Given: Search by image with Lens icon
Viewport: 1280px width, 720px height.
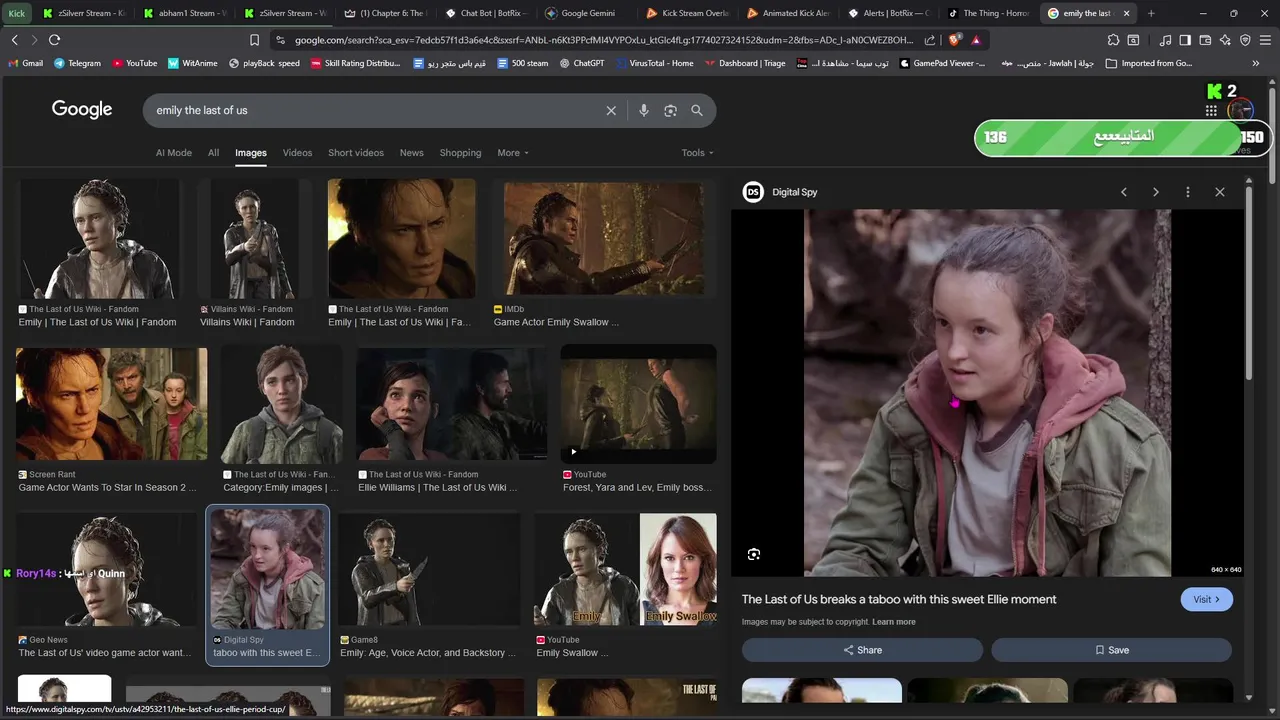Looking at the screenshot, I should 670,110.
